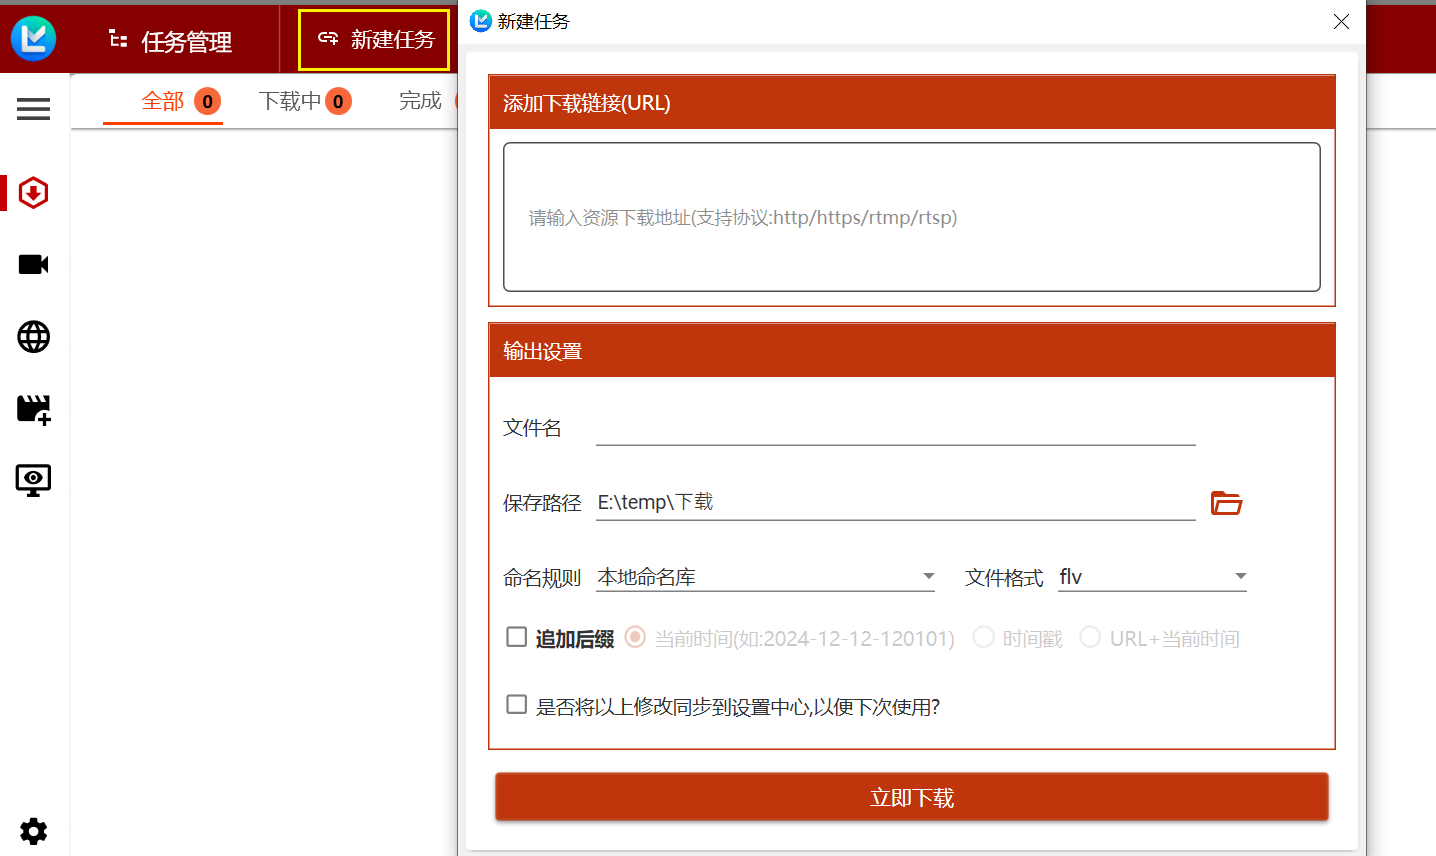This screenshot has height=856, width=1436.
Task: Click the film clip add icon
Action: point(33,409)
